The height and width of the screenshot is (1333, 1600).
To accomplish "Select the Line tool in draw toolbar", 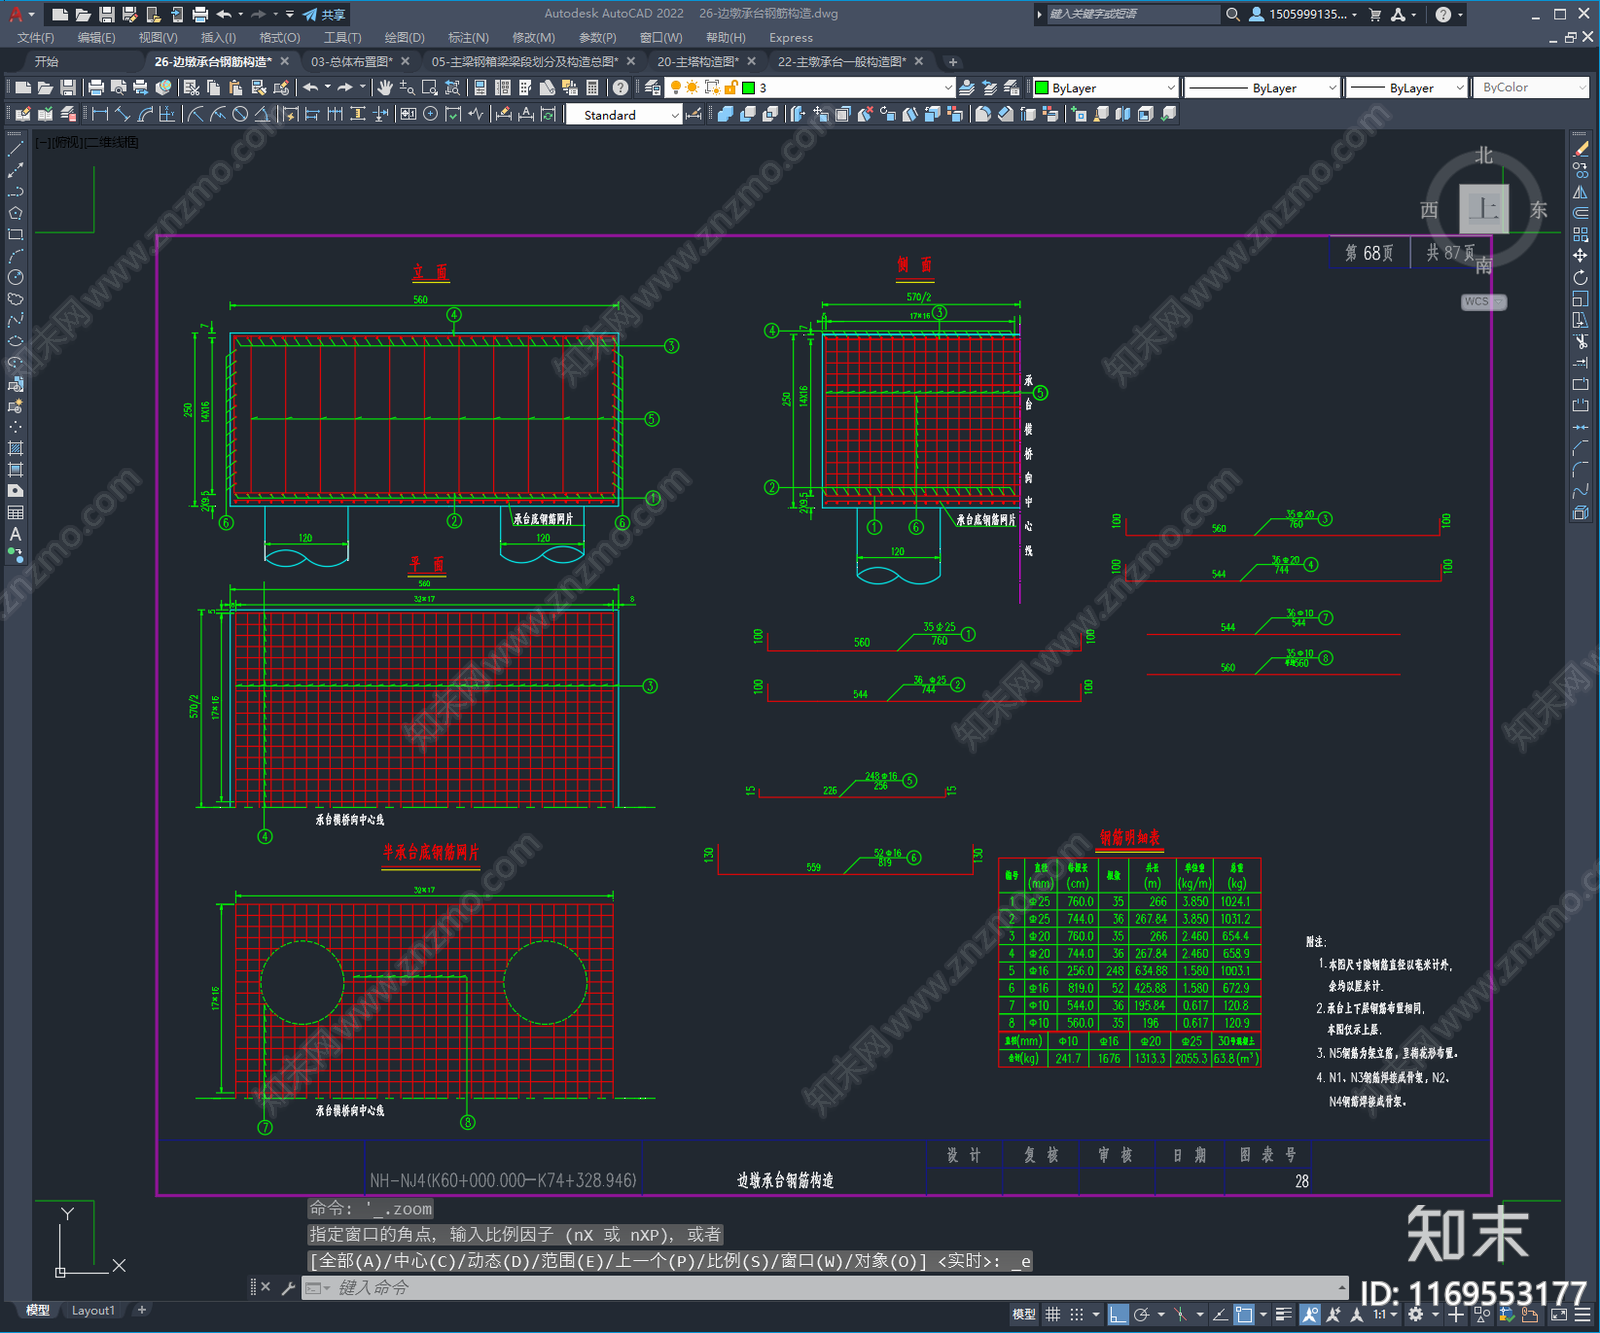I will (x=15, y=149).
